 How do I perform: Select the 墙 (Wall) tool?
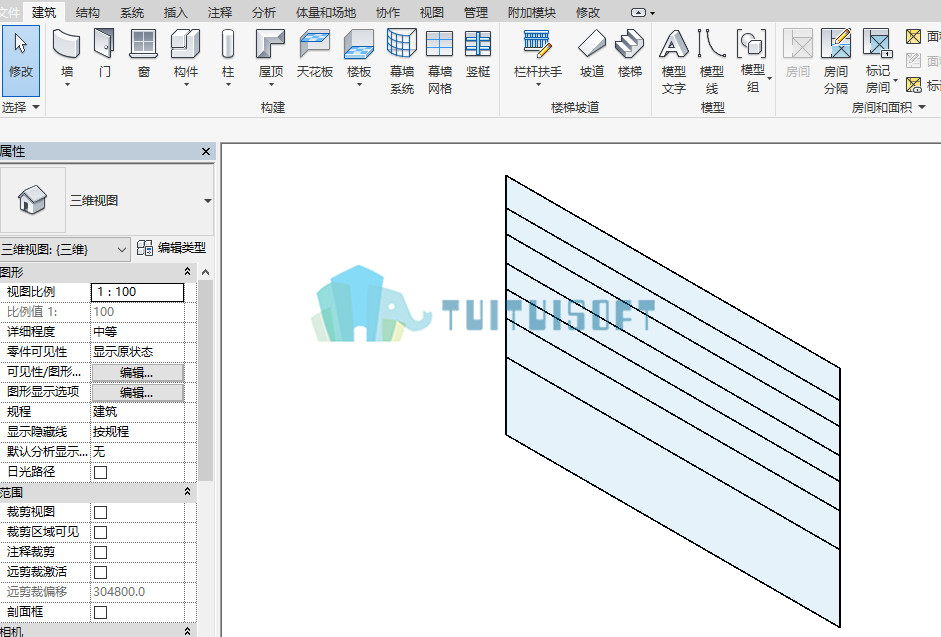tap(67, 57)
